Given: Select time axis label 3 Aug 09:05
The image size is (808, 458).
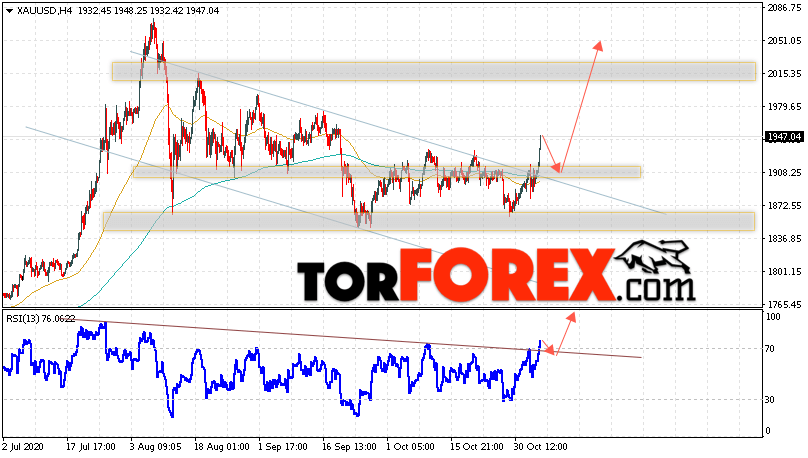Looking at the screenshot, I should click(x=155, y=447).
